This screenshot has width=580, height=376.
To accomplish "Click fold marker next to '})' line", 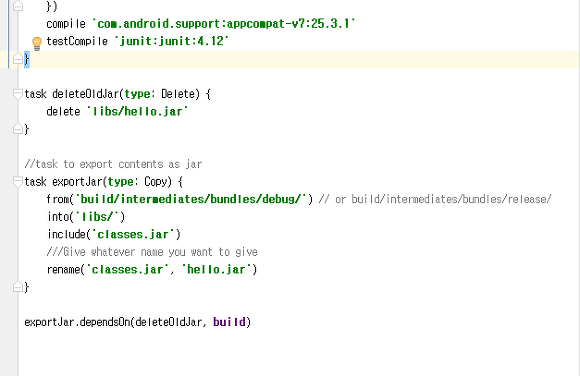I will (17, 6).
